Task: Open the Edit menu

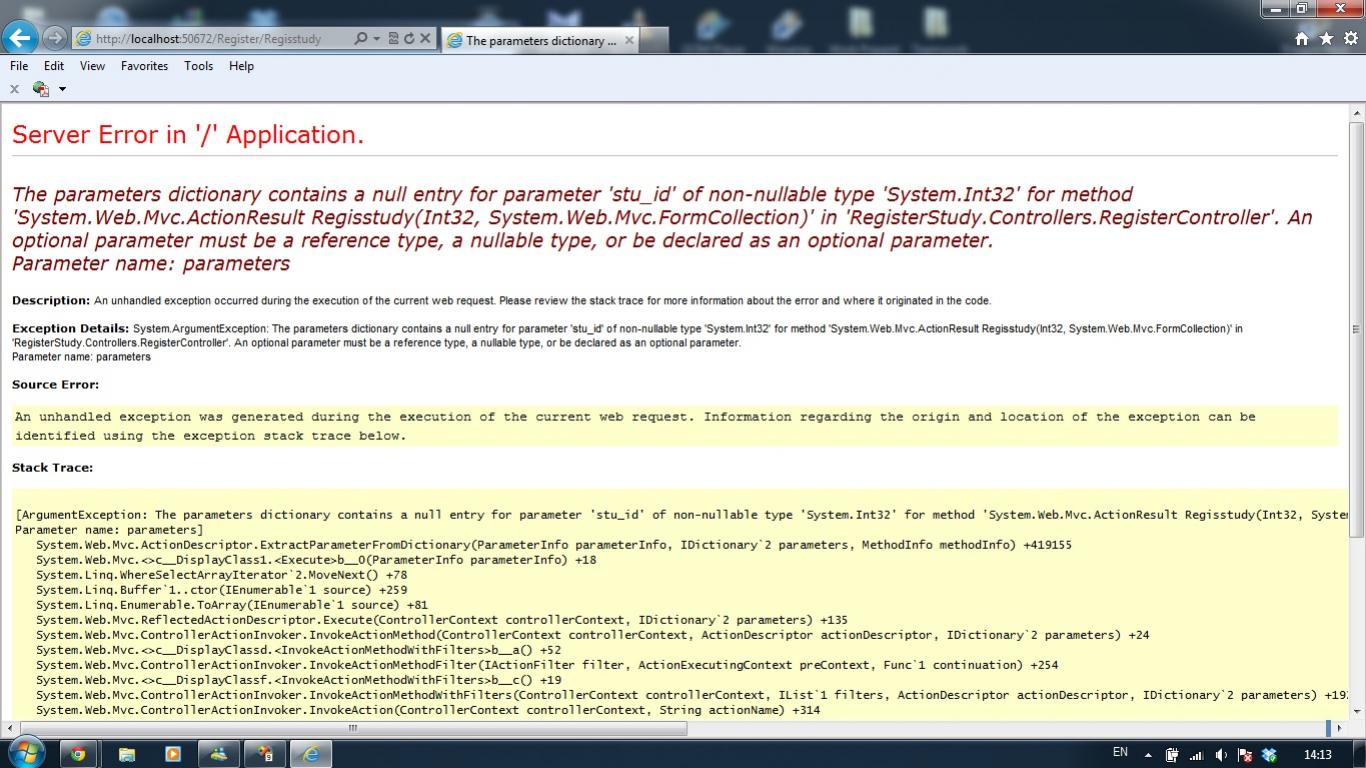Action: 54,66
